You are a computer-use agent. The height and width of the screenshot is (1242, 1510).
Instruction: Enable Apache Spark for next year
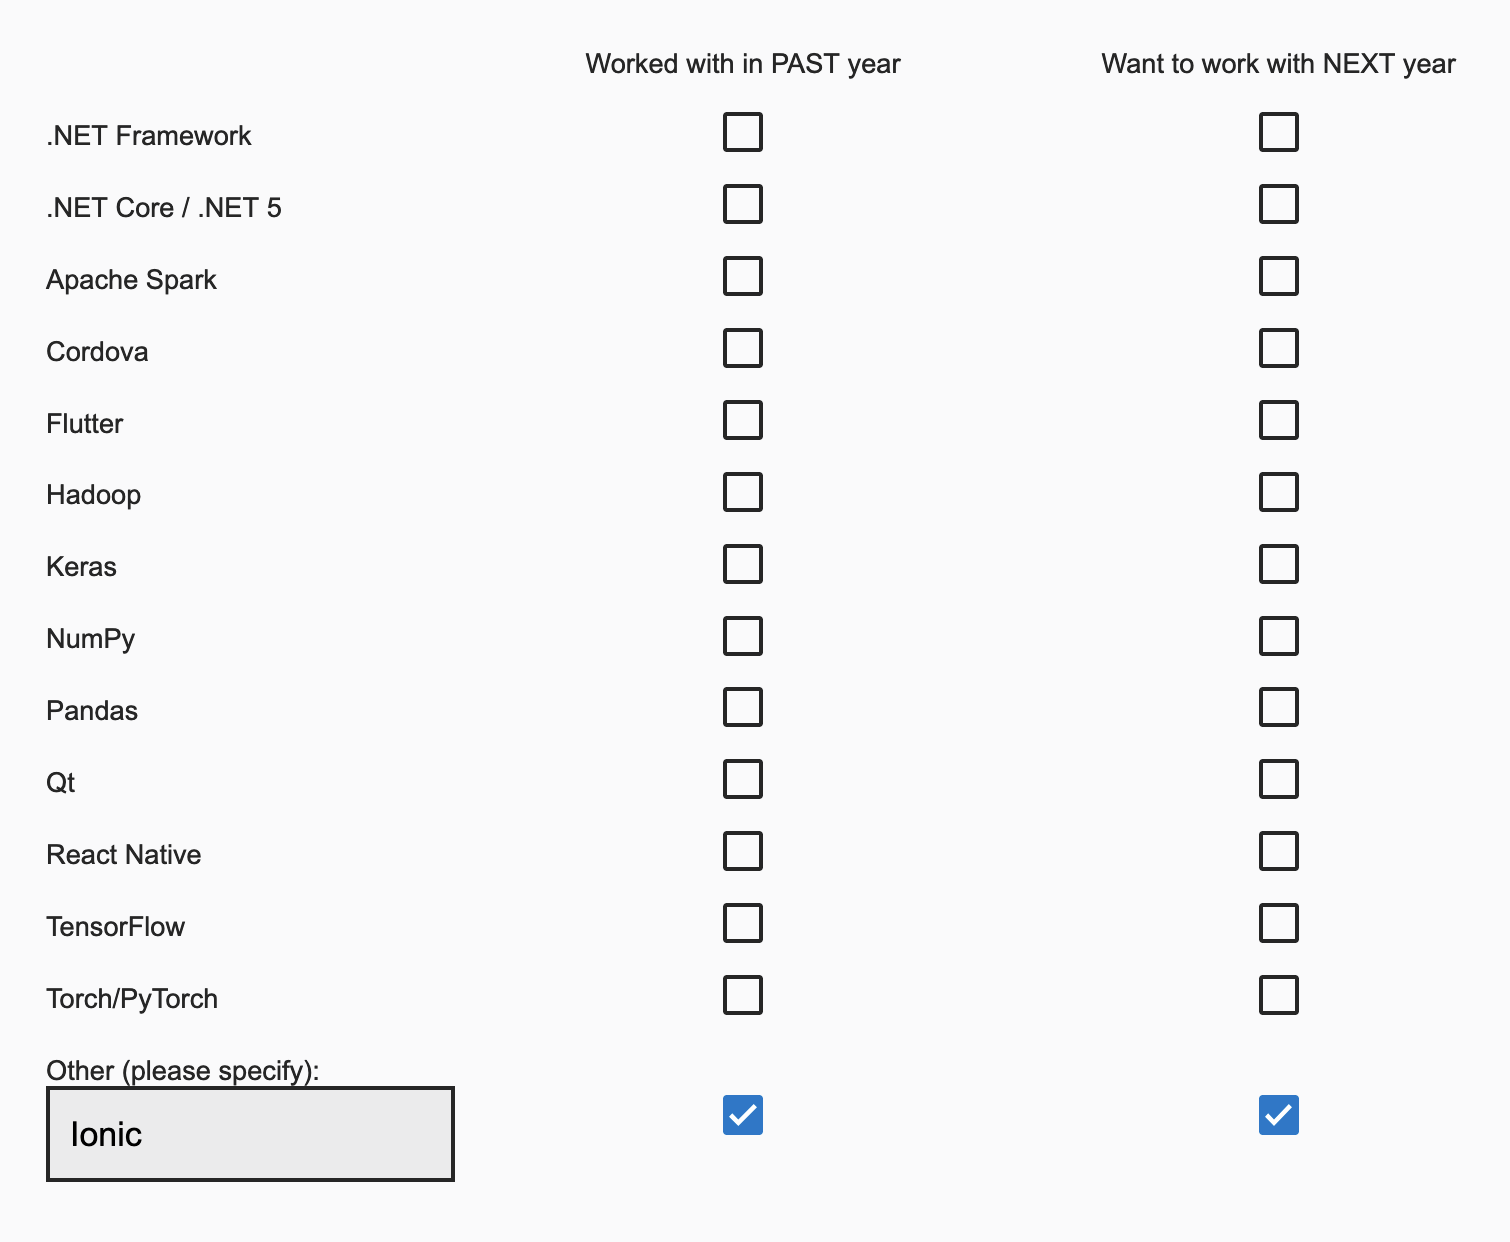click(x=1278, y=276)
